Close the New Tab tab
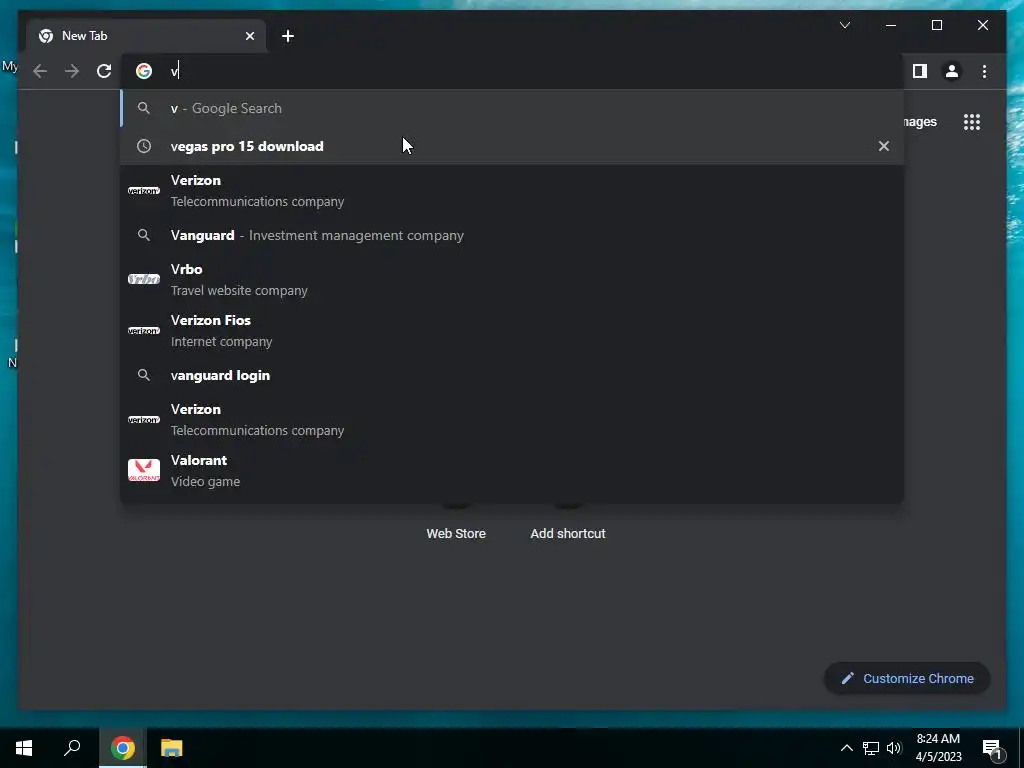The width and height of the screenshot is (1024, 768). [x=249, y=36]
